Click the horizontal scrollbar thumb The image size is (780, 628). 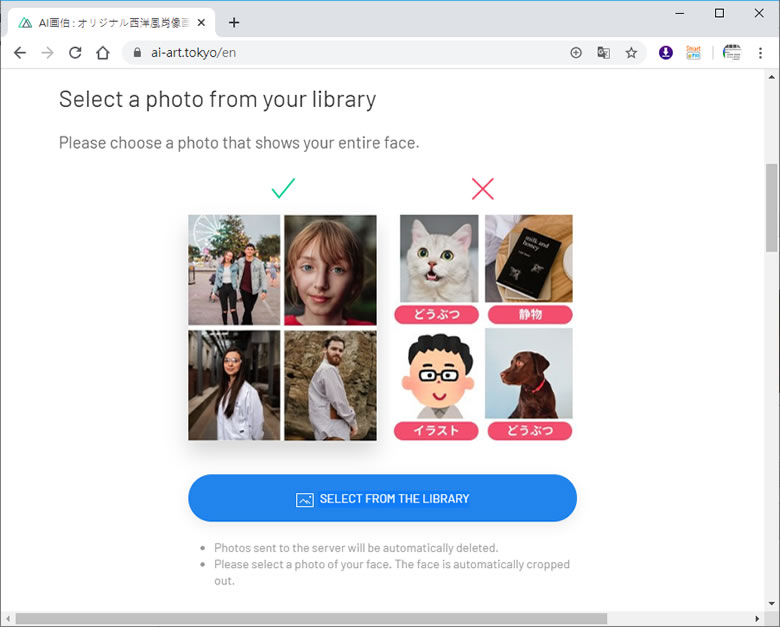(311, 619)
